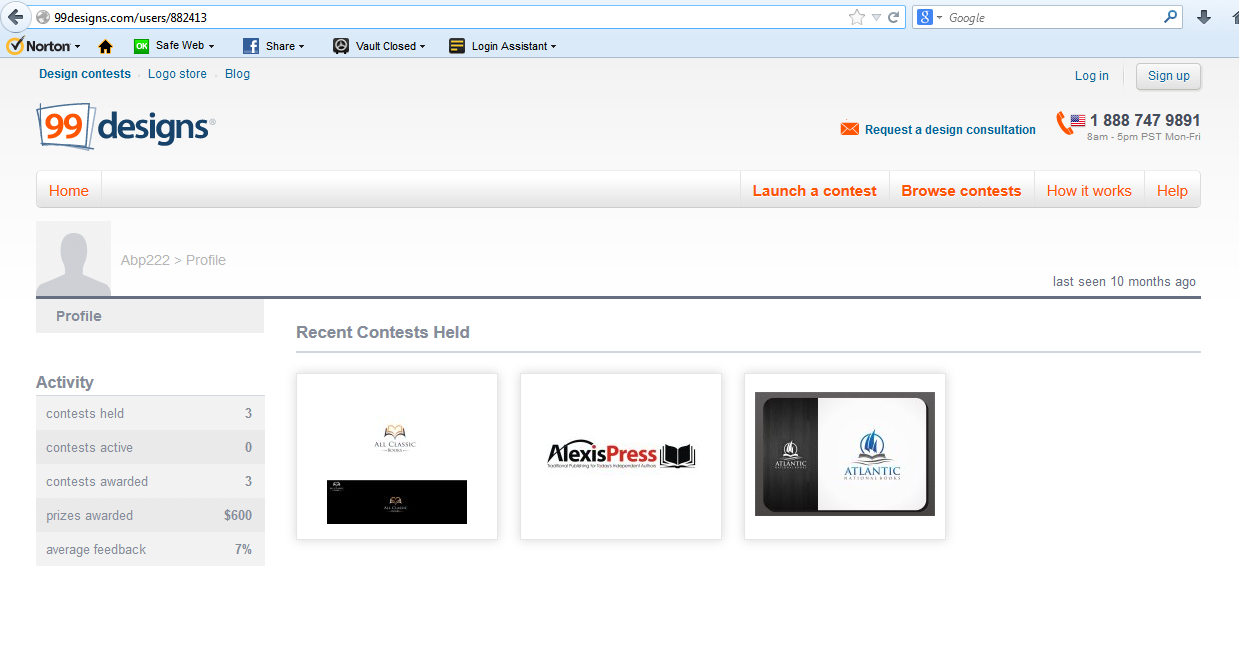Open the downloads arrow icon
The image size is (1239, 646).
1204,17
